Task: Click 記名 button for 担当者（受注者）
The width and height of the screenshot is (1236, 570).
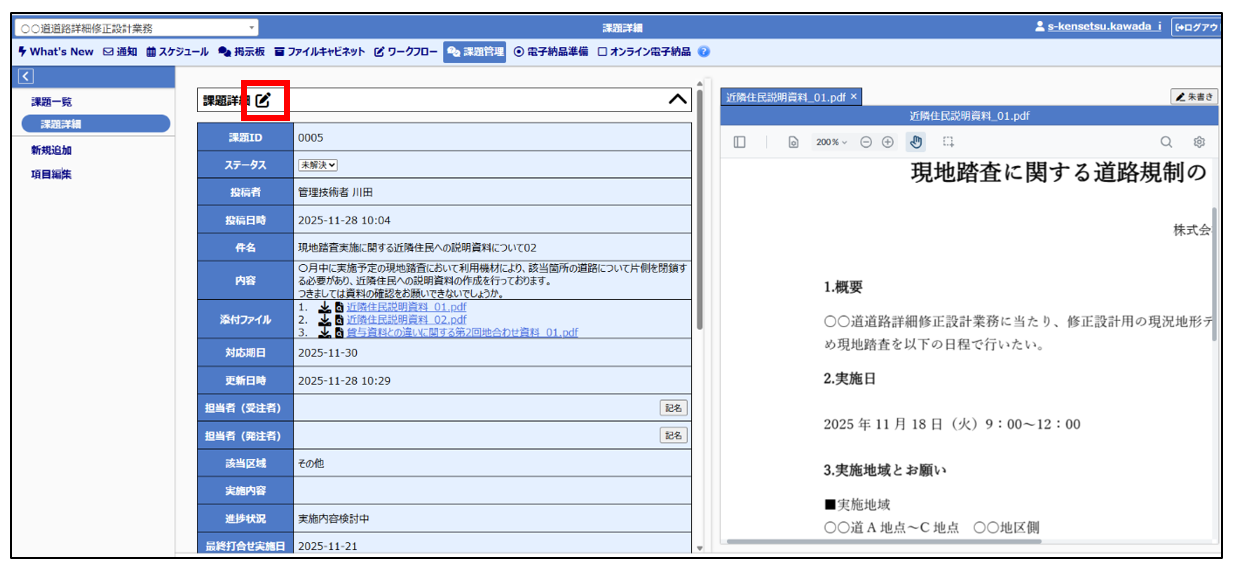Action: tap(673, 408)
